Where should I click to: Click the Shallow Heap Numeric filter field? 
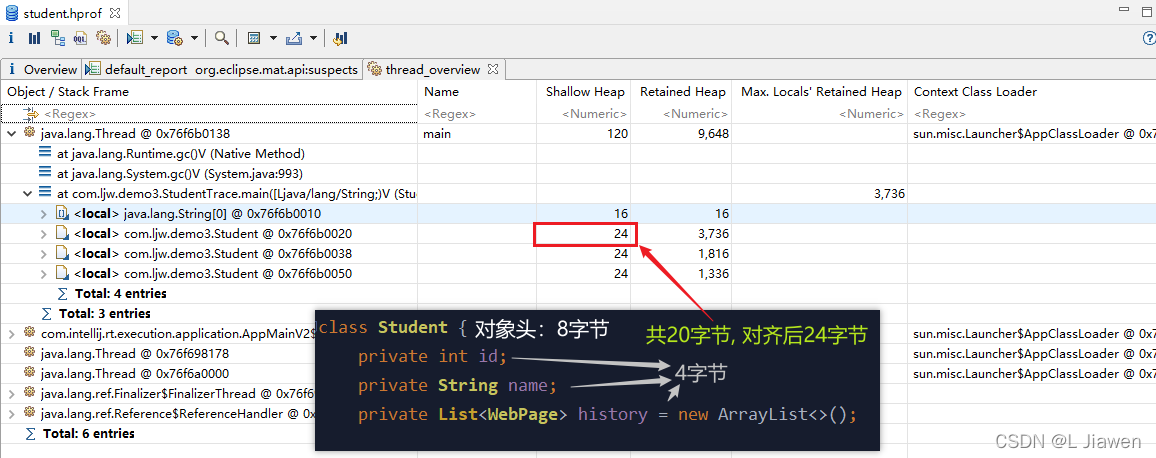(x=584, y=114)
